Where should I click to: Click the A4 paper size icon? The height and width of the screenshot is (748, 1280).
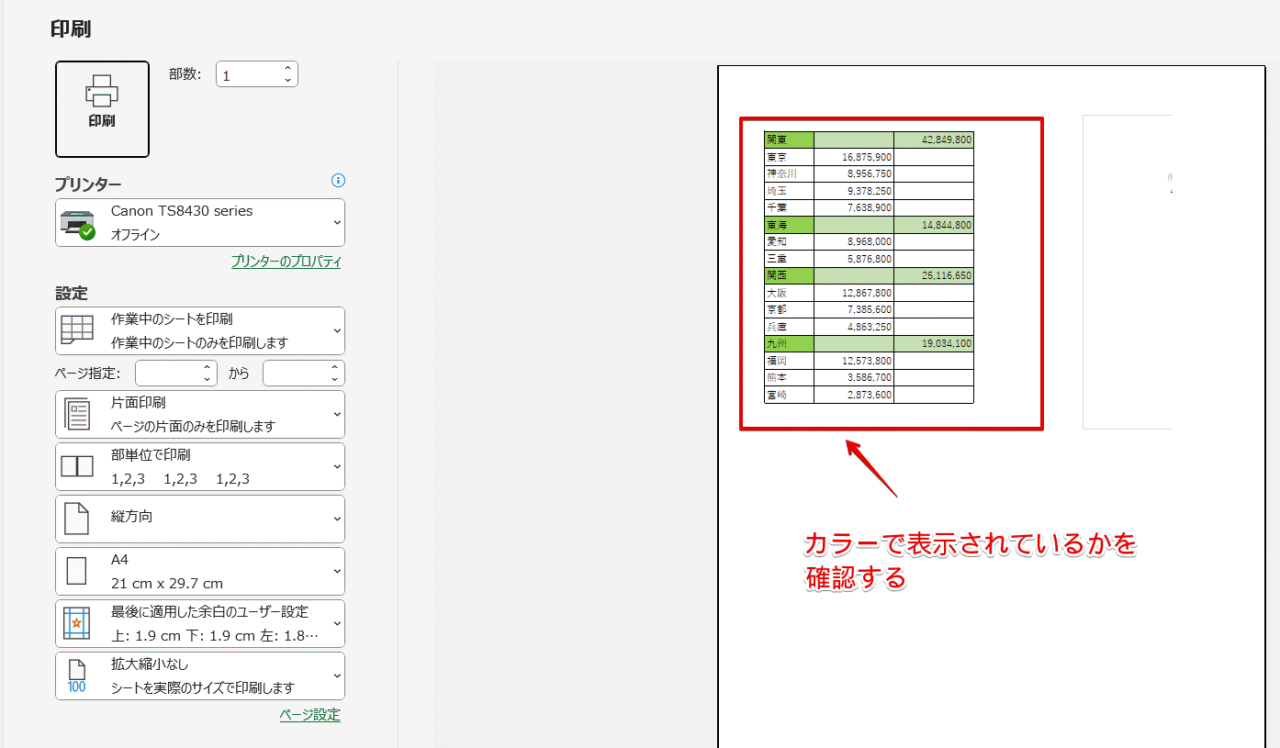pyautogui.click(x=77, y=570)
